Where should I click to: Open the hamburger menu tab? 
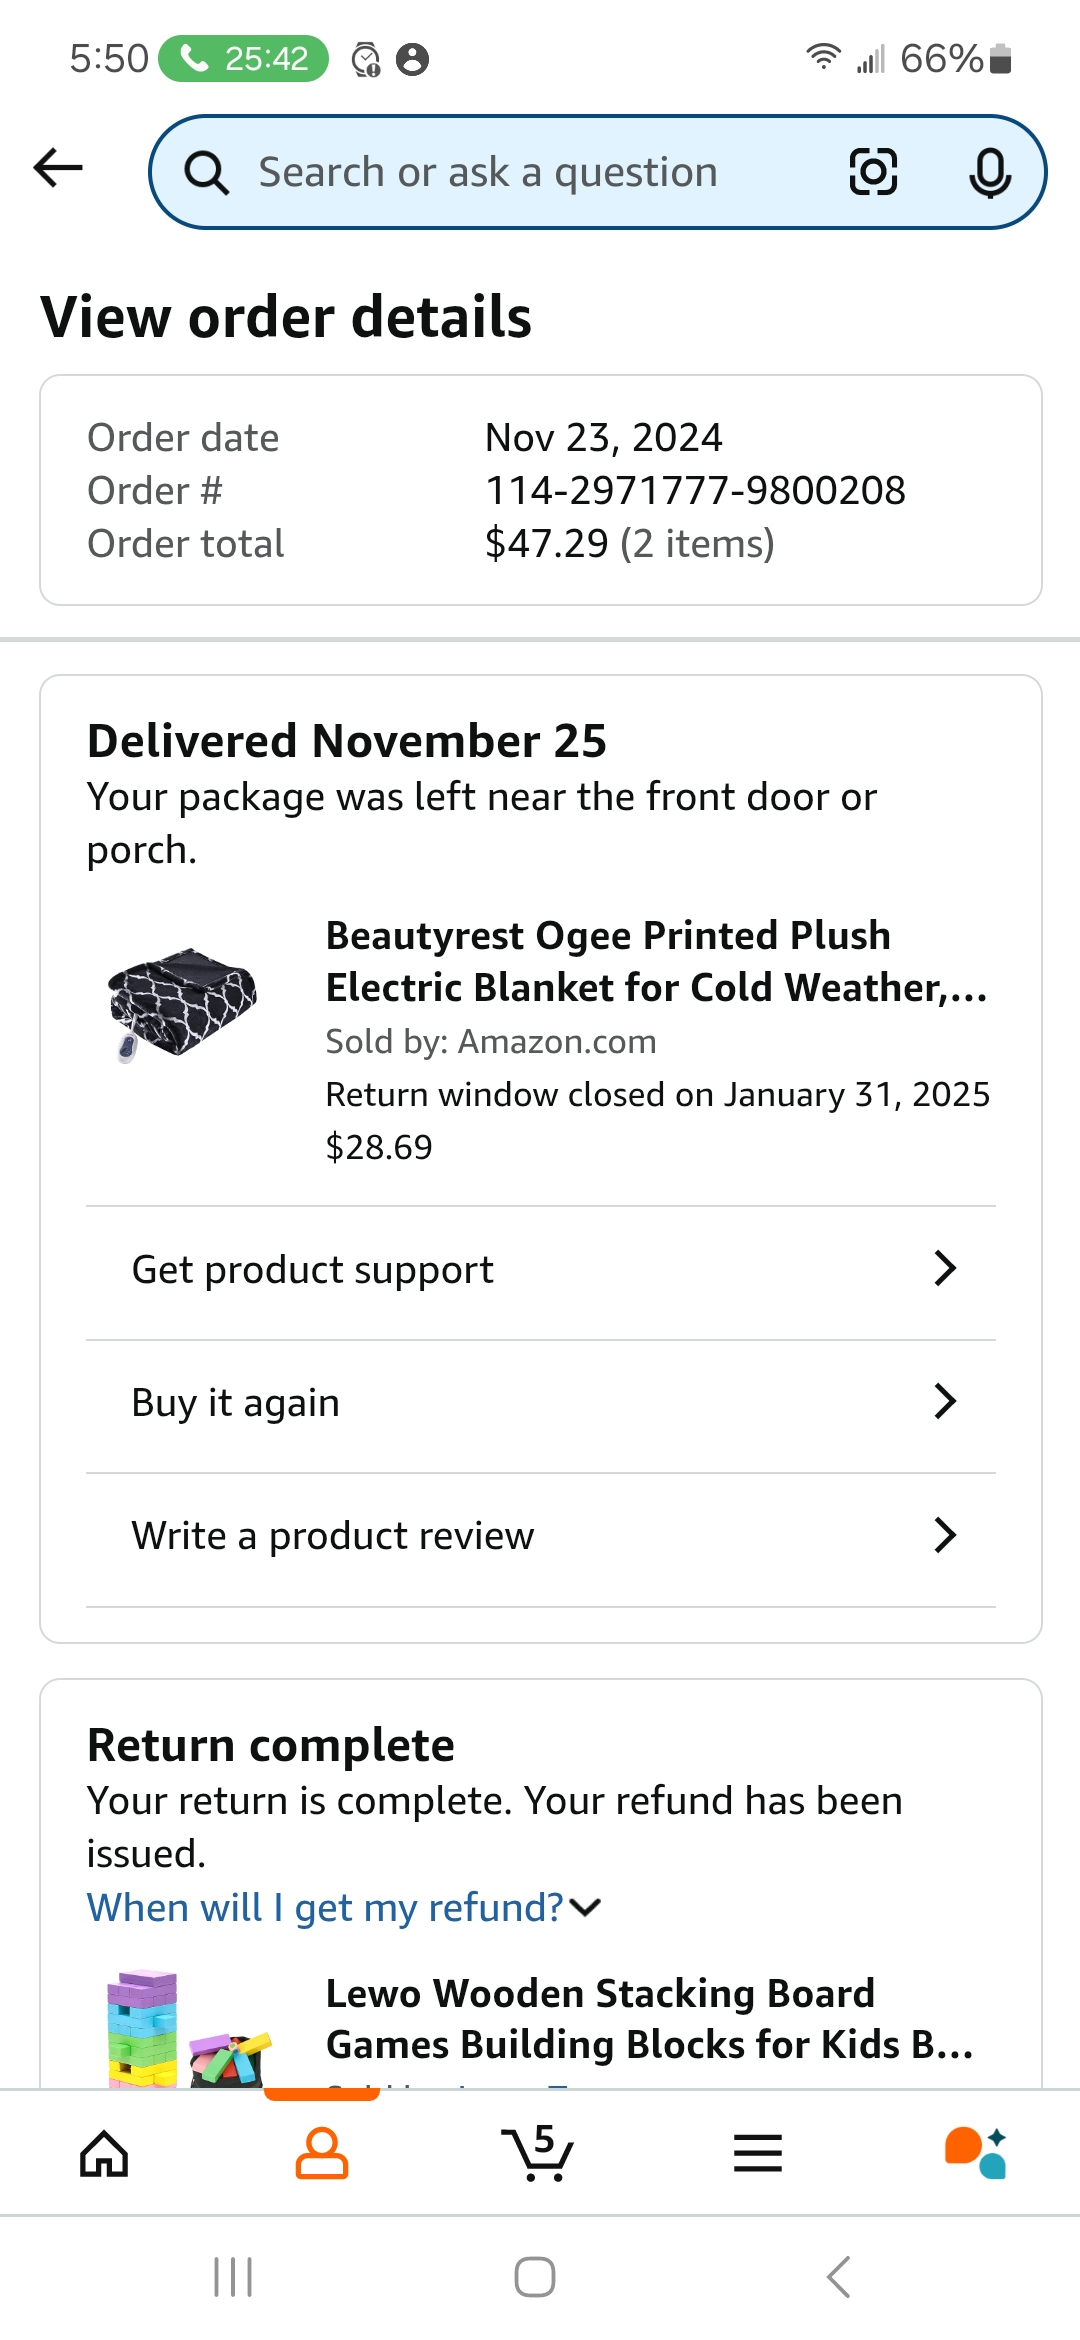(x=757, y=2153)
